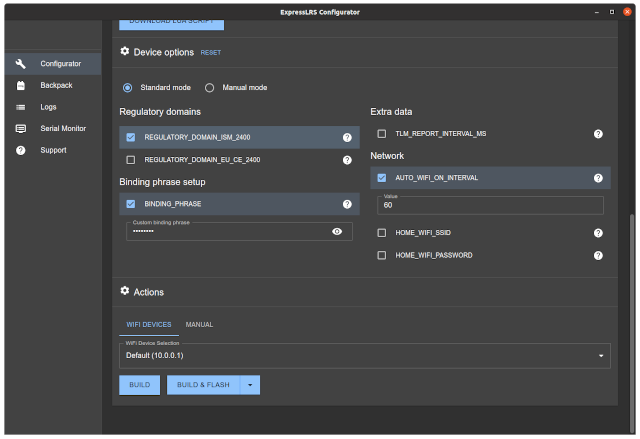Check REGULATORY_DOMAIN_EU_CE_2400 checkbox

(x=131, y=160)
